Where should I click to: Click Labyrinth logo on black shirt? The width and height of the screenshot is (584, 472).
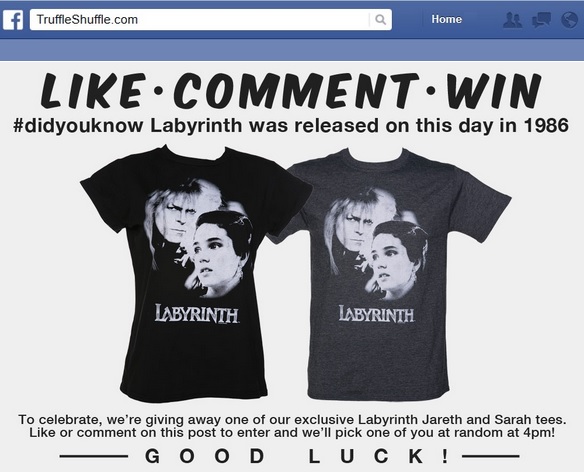(197, 313)
